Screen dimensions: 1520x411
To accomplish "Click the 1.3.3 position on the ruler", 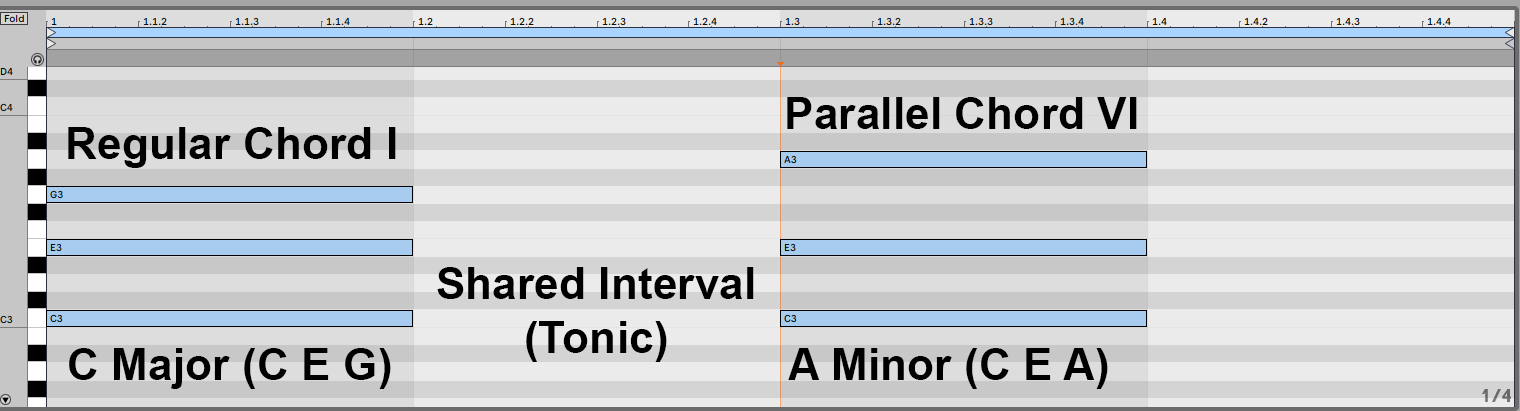I will pyautogui.click(x=979, y=20).
